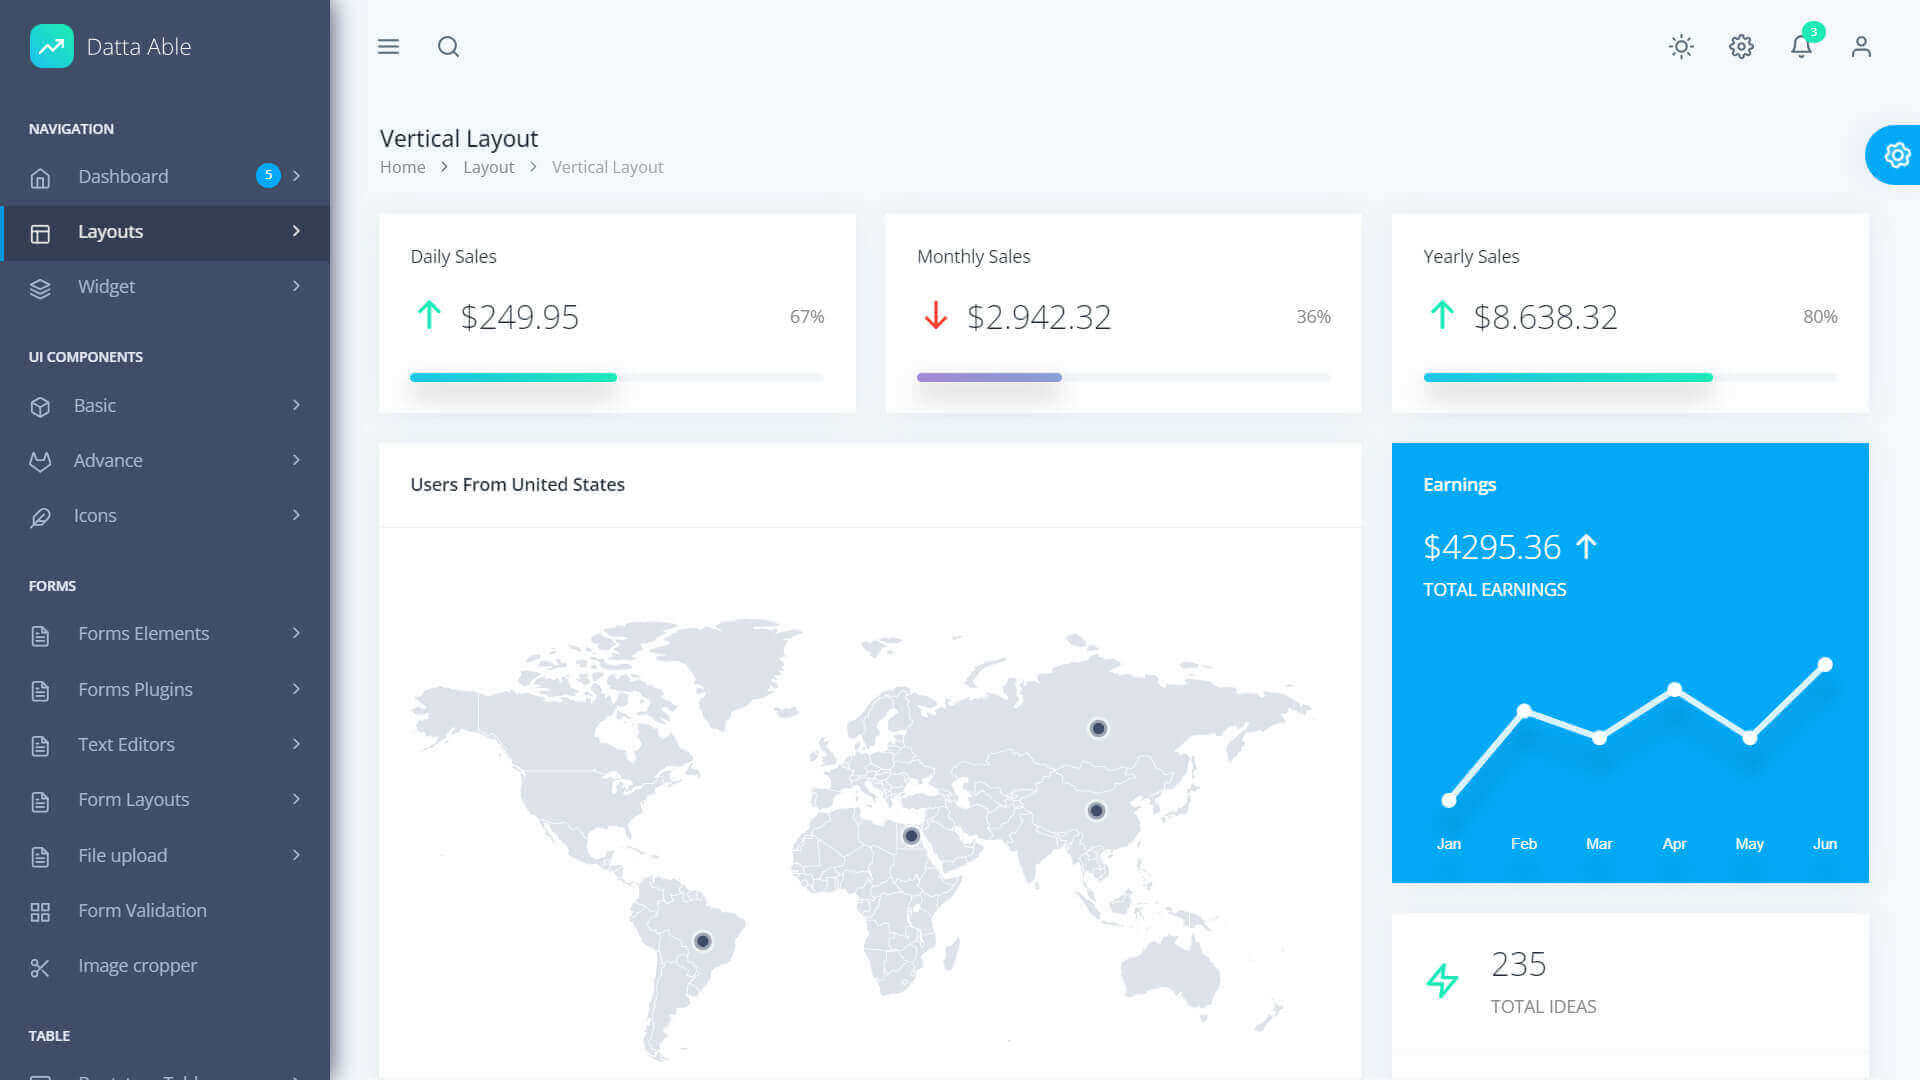This screenshot has width=1920, height=1080.
Task: Click the Total Ideas lightning bolt icon
Action: pos(1442,980)
